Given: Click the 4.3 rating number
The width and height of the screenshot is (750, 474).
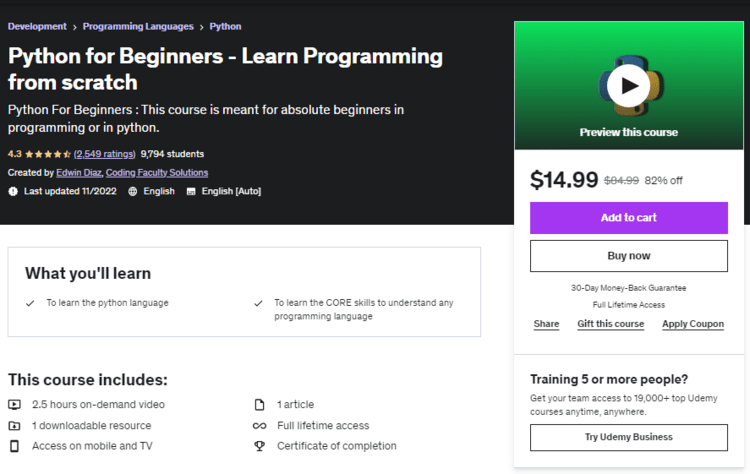Looking at the screenshot, I should (x=15, y=154).
